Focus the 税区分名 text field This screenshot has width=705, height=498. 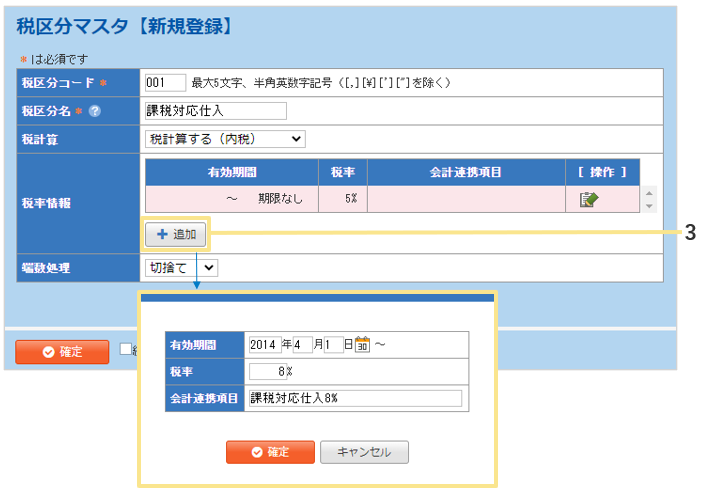[215, 111]
